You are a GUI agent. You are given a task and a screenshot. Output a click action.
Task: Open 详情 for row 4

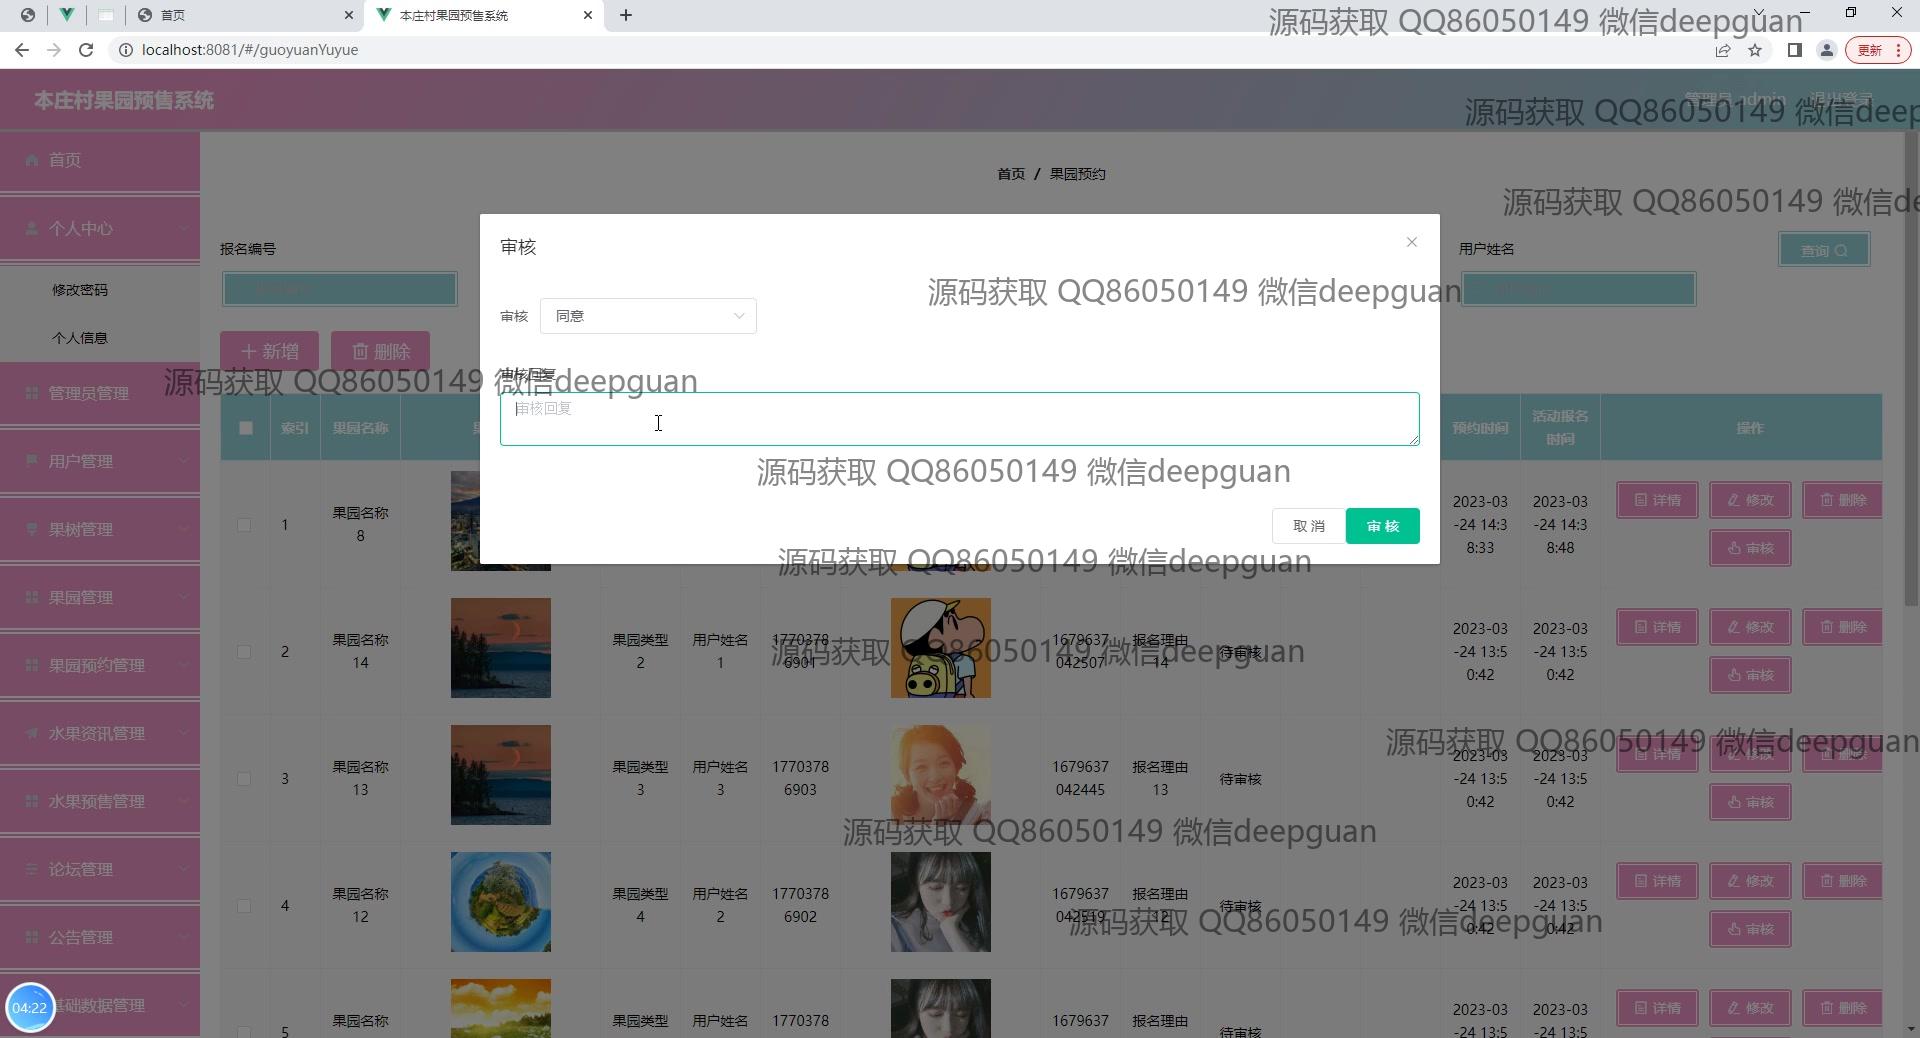pyautogui.click(x=1657, y=881)
